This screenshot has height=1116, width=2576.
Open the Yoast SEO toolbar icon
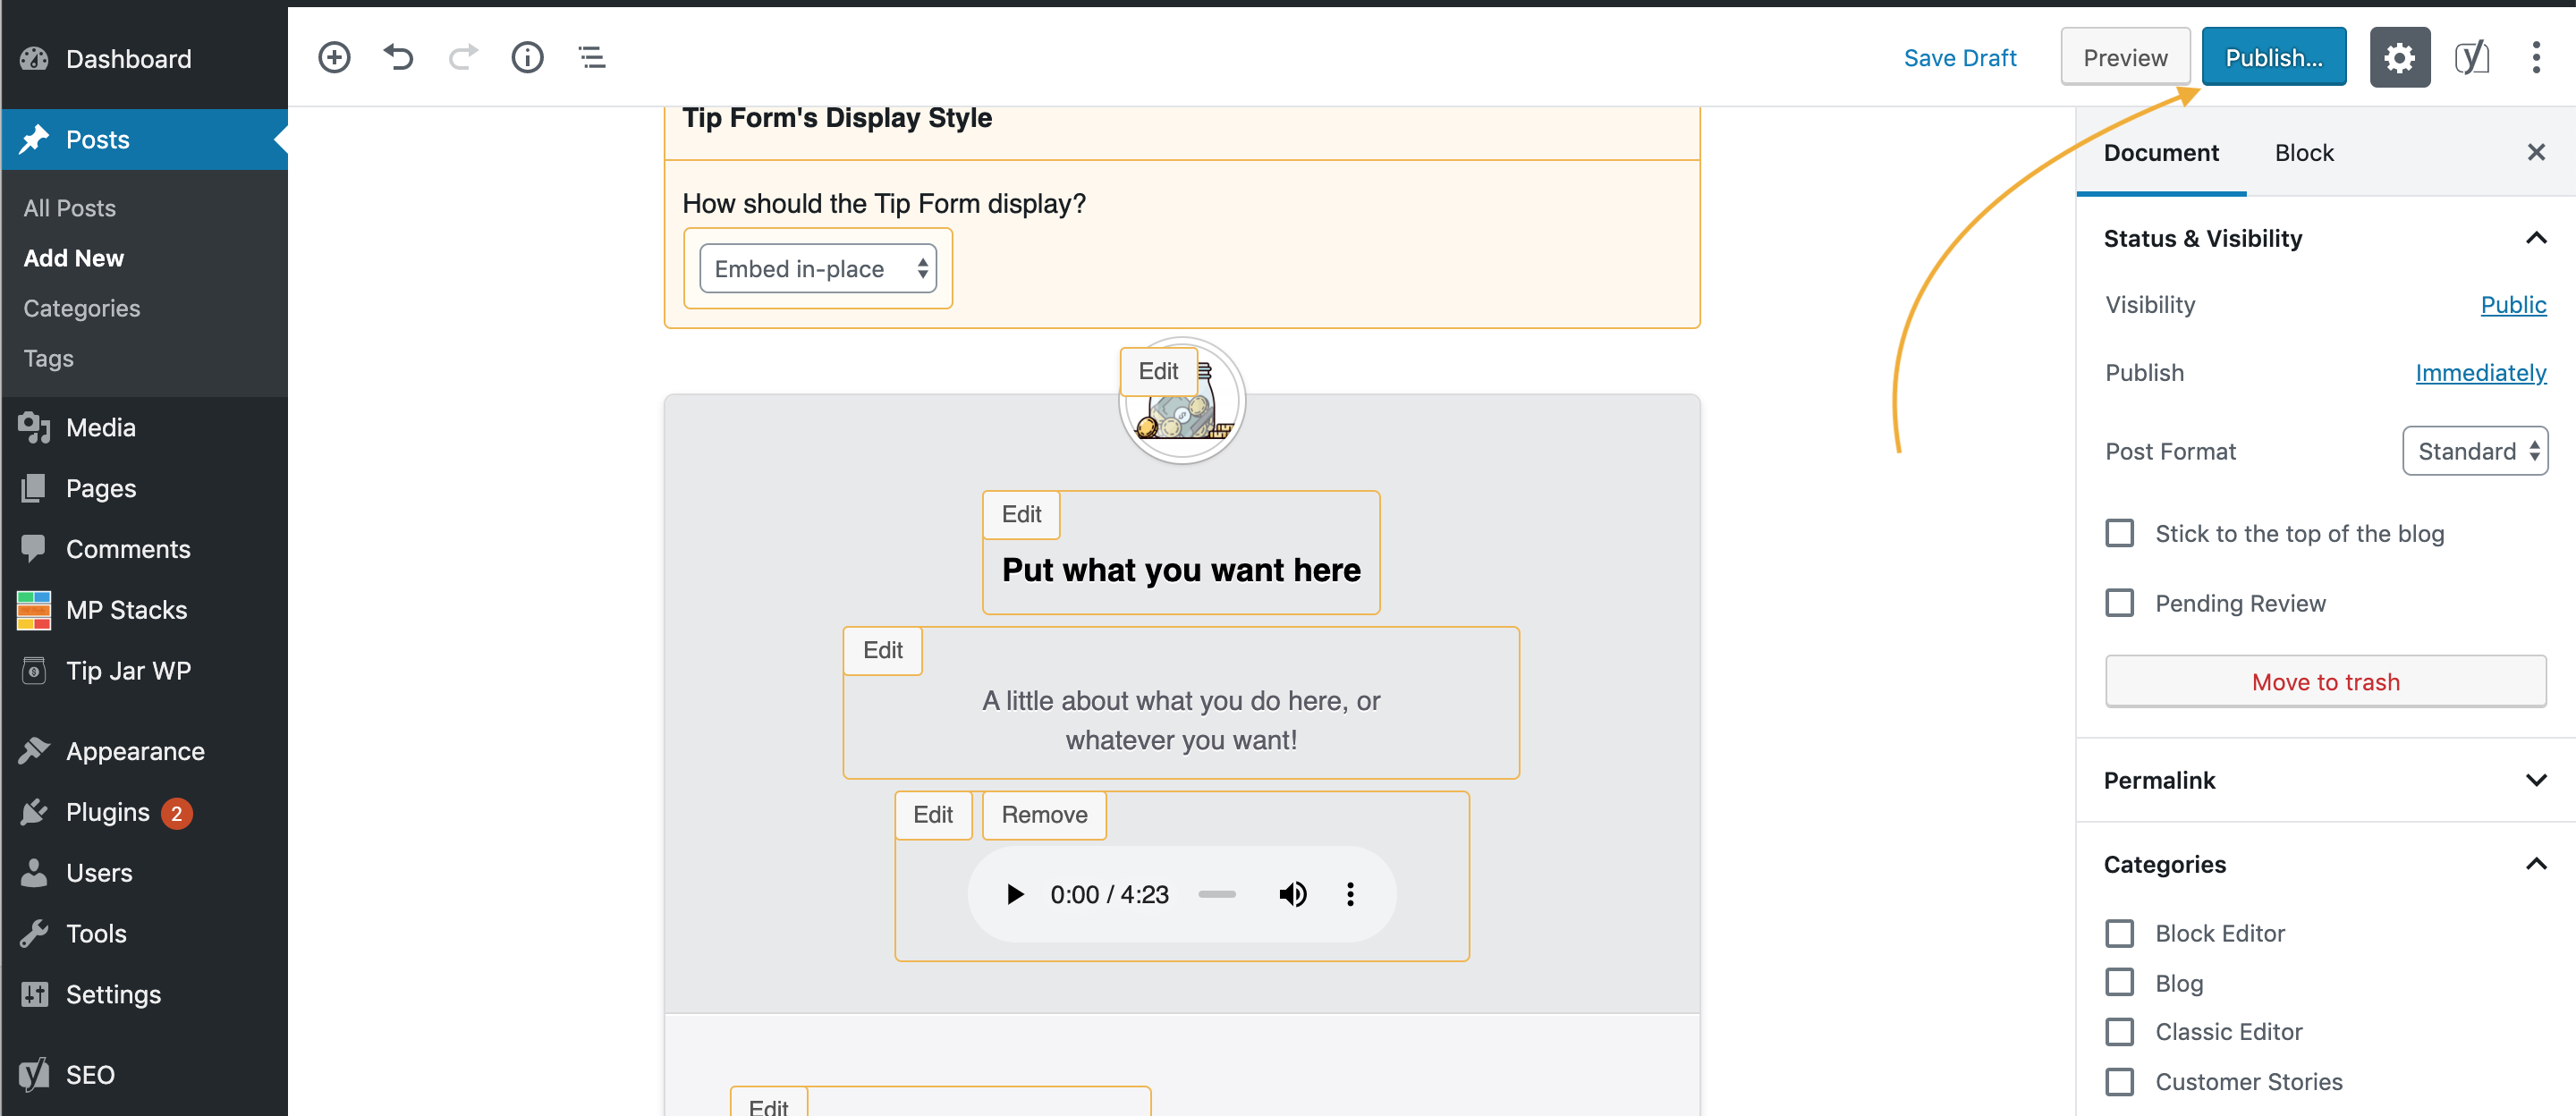2471,57
